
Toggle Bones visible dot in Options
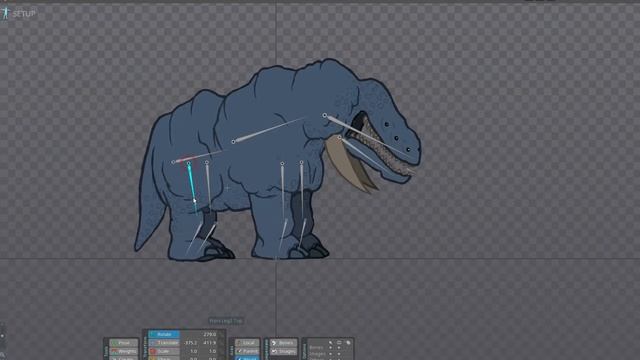(x=339, y=348)
